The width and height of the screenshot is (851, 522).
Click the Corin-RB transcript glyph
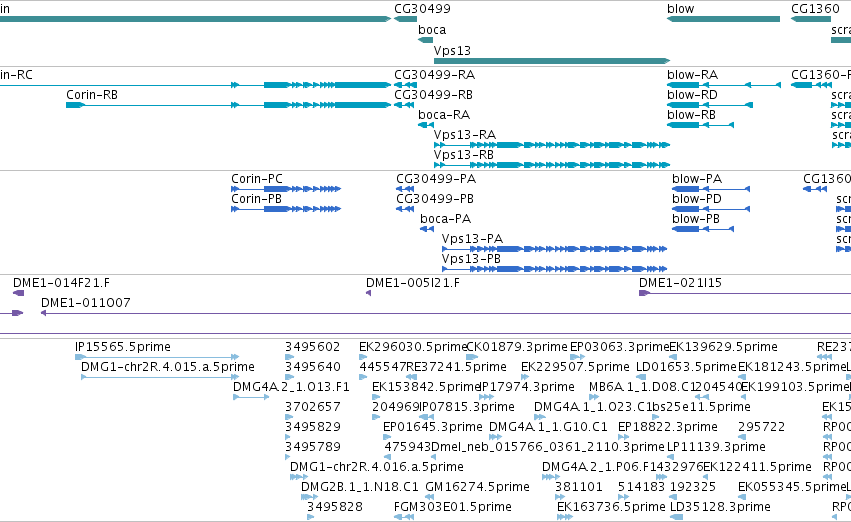pyautogui.click(x=228, y=105)
